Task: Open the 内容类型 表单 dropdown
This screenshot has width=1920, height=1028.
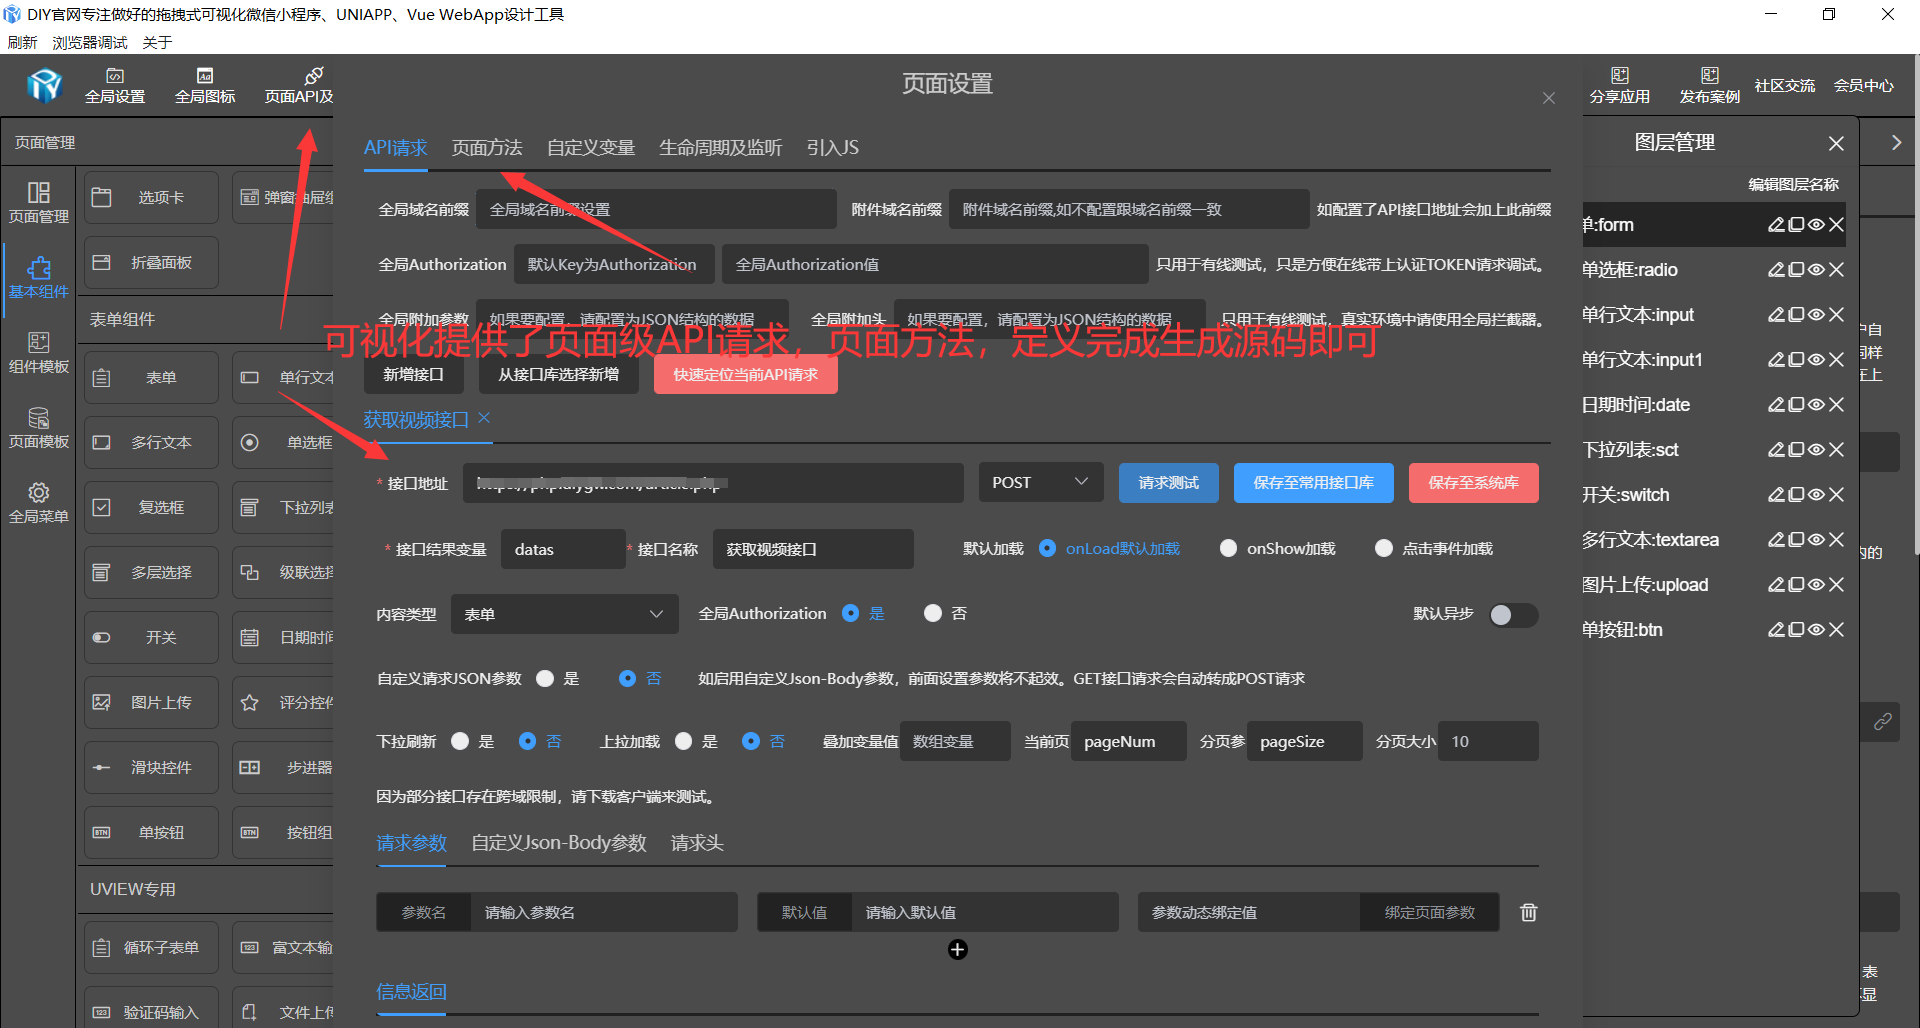Action: (564, 614)
